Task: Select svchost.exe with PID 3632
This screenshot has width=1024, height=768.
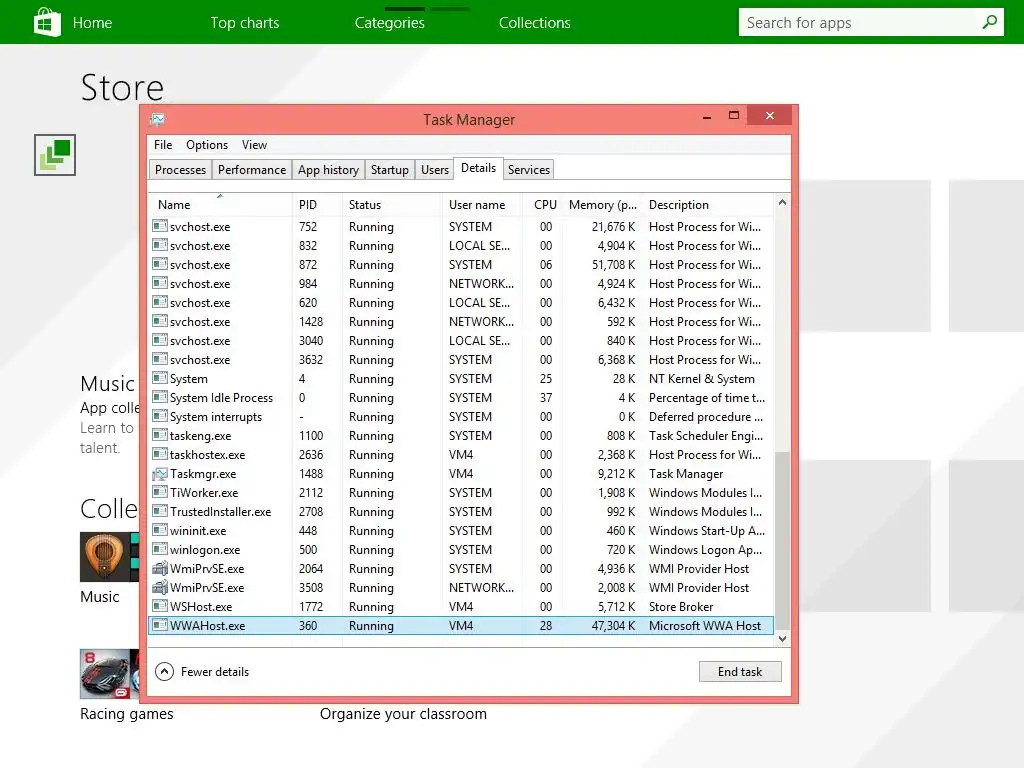Action: click(461, 359)
